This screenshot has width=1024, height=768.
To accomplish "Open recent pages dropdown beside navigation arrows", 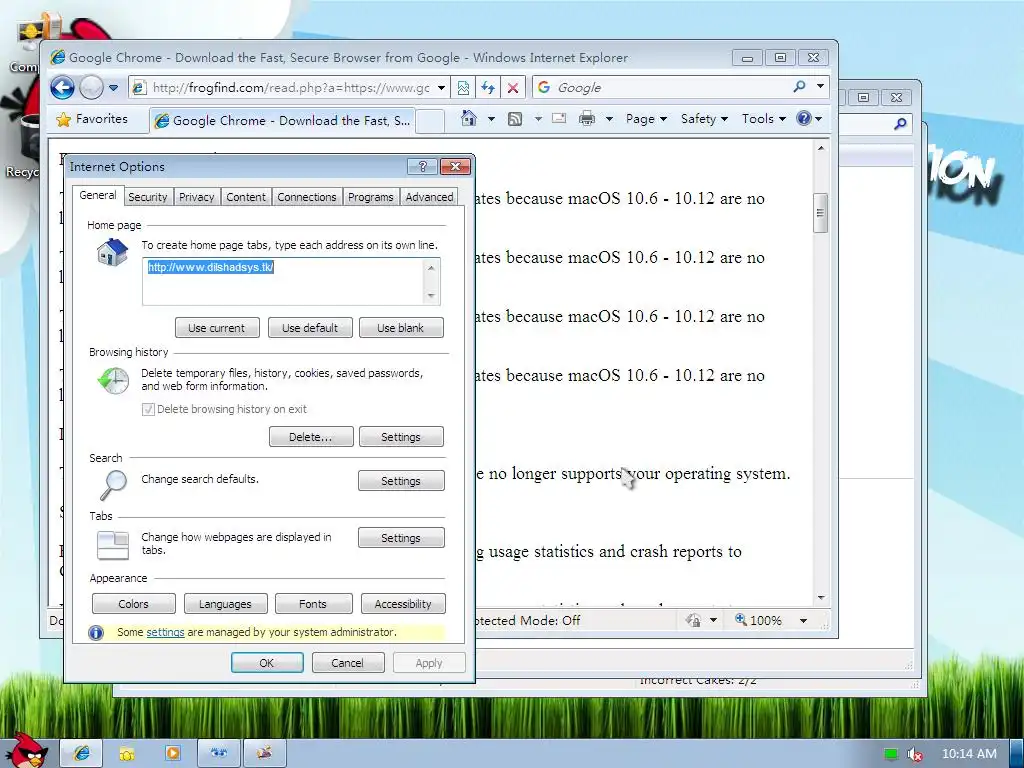I will pyautogui.click(x=113, y=88).
